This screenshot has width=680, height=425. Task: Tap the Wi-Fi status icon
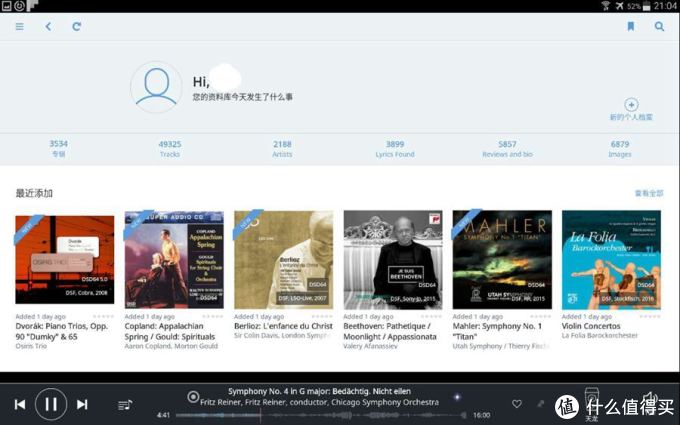point(605,6)
